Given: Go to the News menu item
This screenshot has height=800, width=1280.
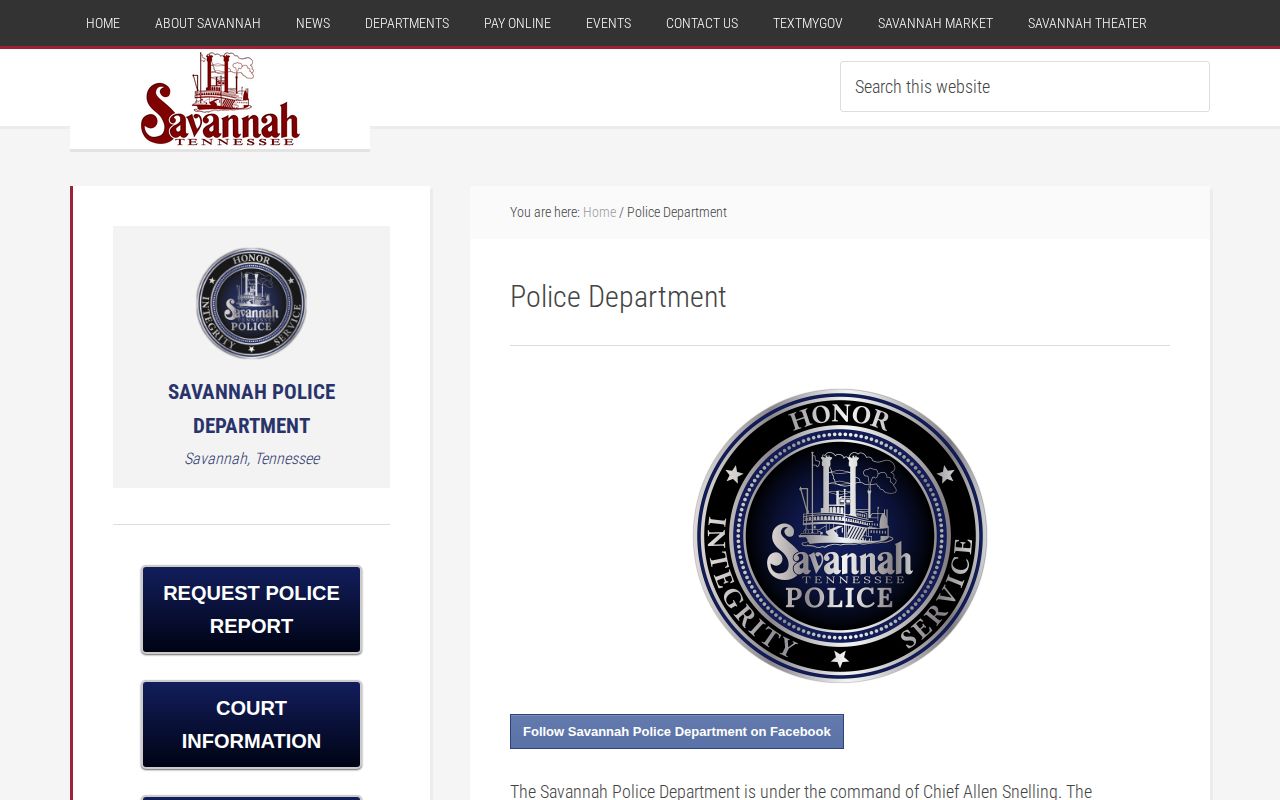Looking at the screenshot, I should [x=313, y=23].
